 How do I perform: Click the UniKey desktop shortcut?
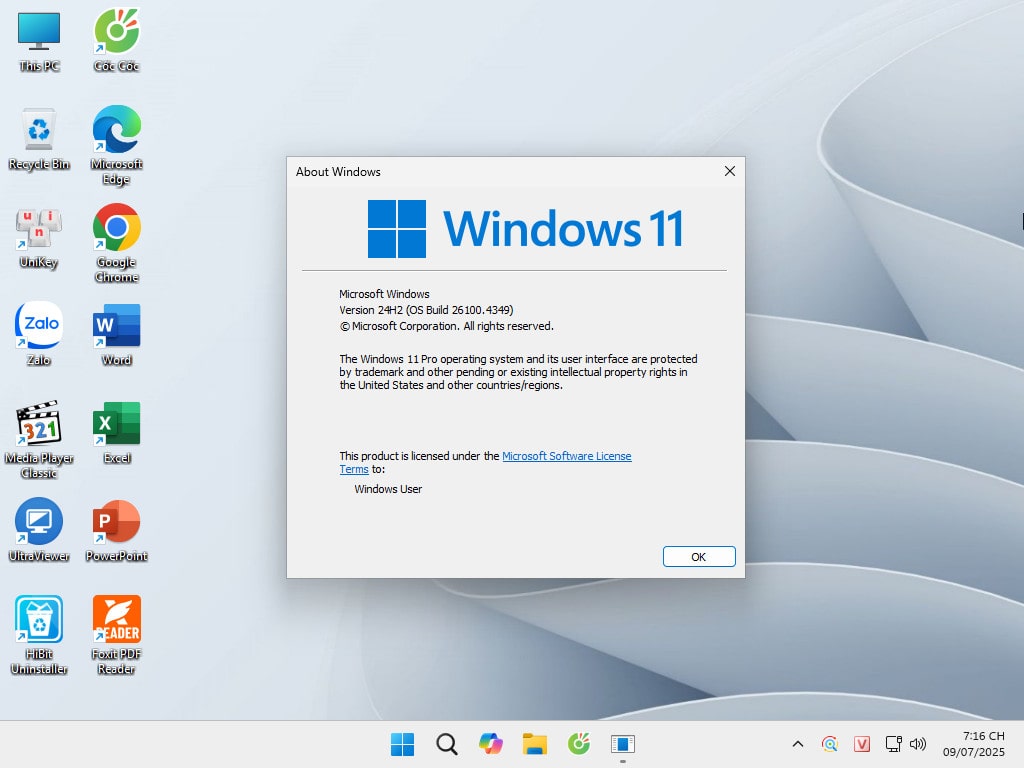39,237
